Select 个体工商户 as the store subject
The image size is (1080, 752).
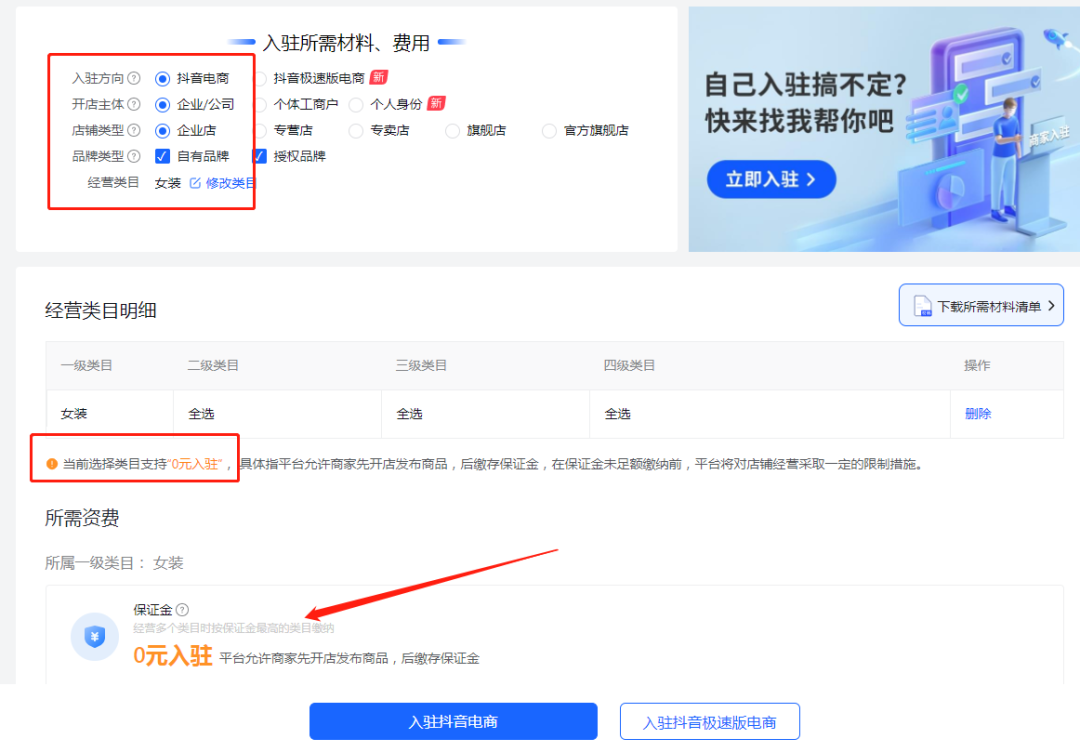pyautogui.click(x=260, y=103)
